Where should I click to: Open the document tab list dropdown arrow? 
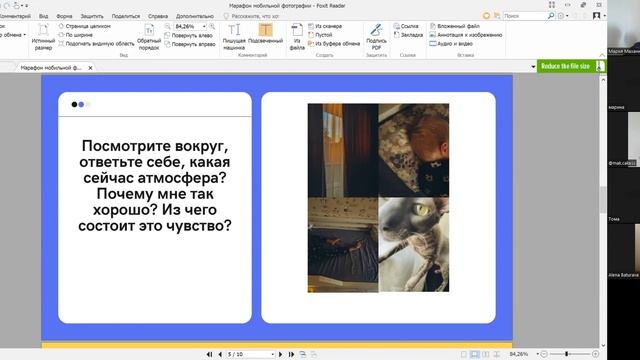tap(533, 67)
